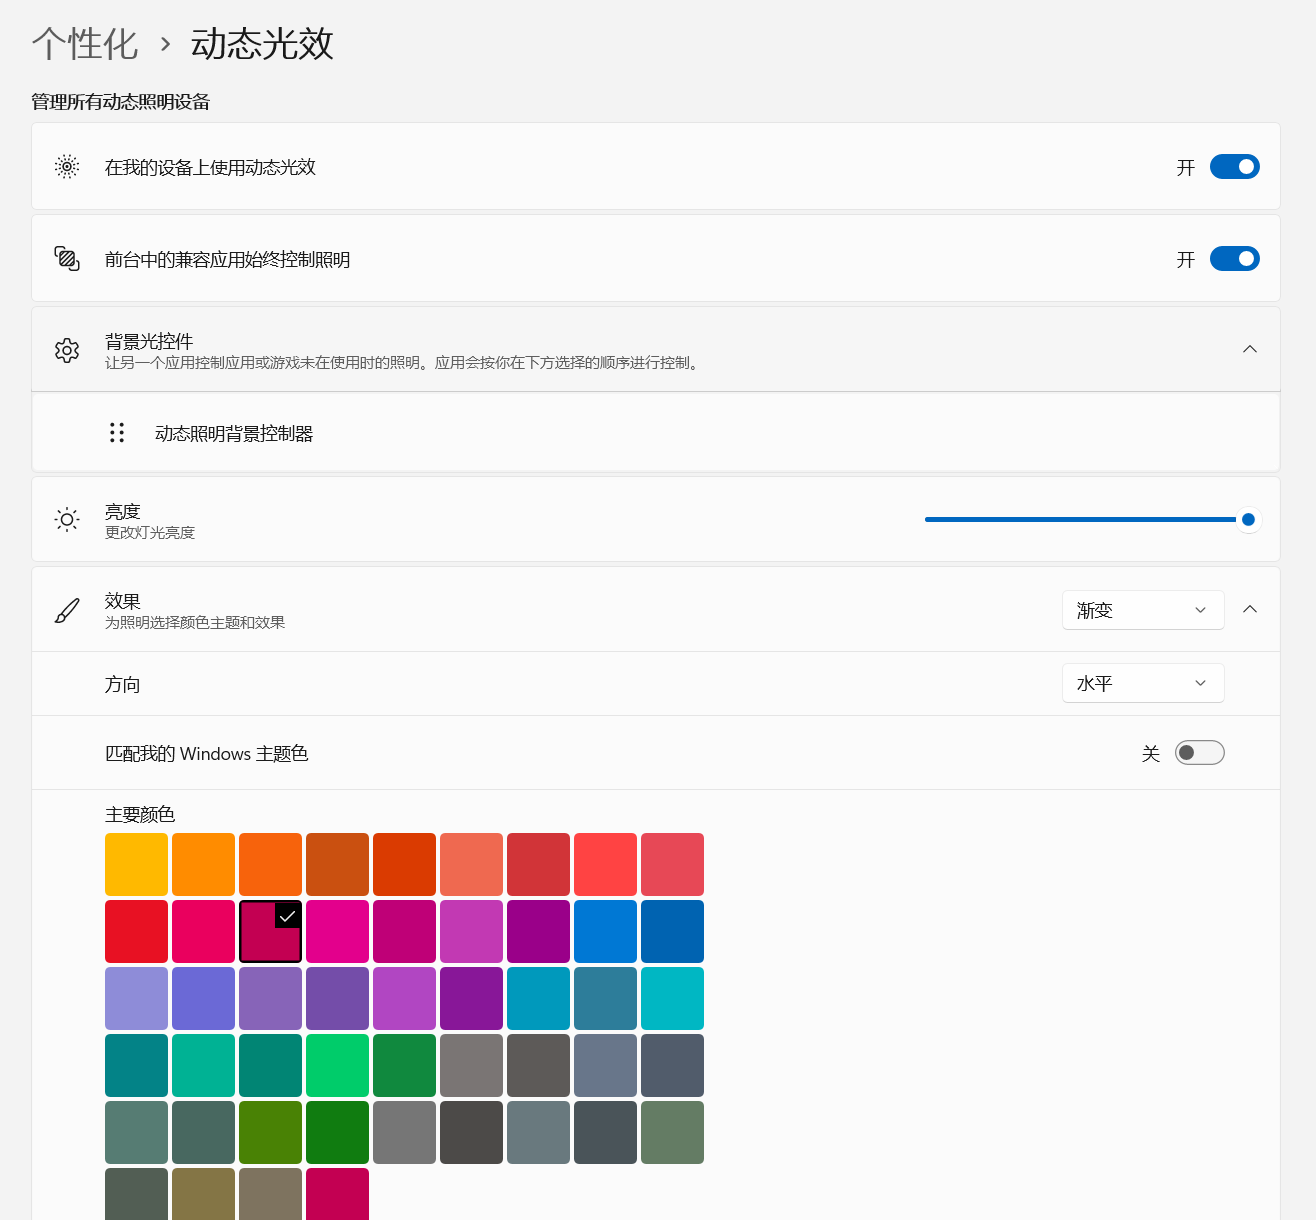Image resolution: width=1316 pixels, height=1220 pixels.
Task: Click the drag handle beside 动态照明背景控制器
Action: 117,432
